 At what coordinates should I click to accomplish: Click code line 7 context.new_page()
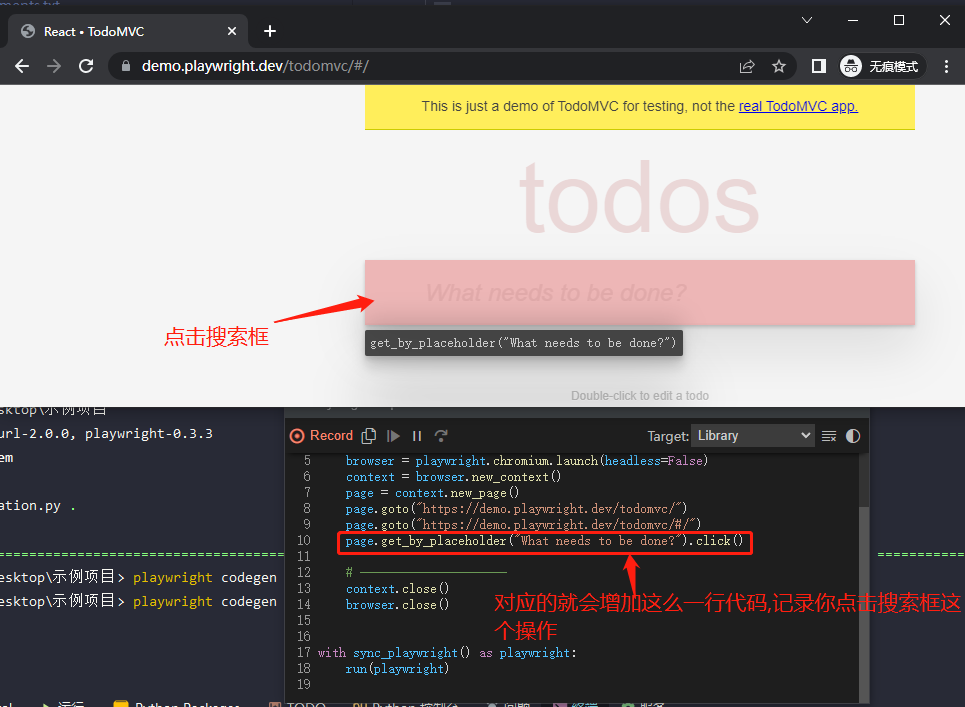432,493
